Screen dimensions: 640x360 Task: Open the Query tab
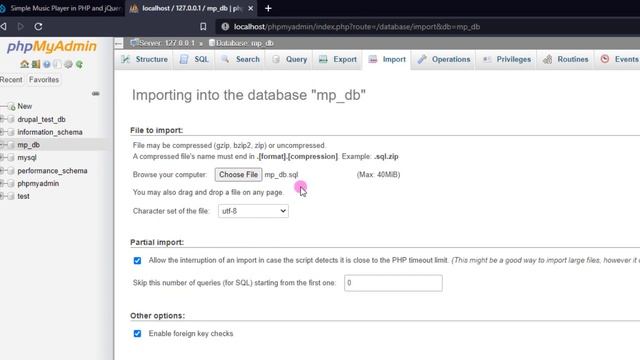point(289,60)
